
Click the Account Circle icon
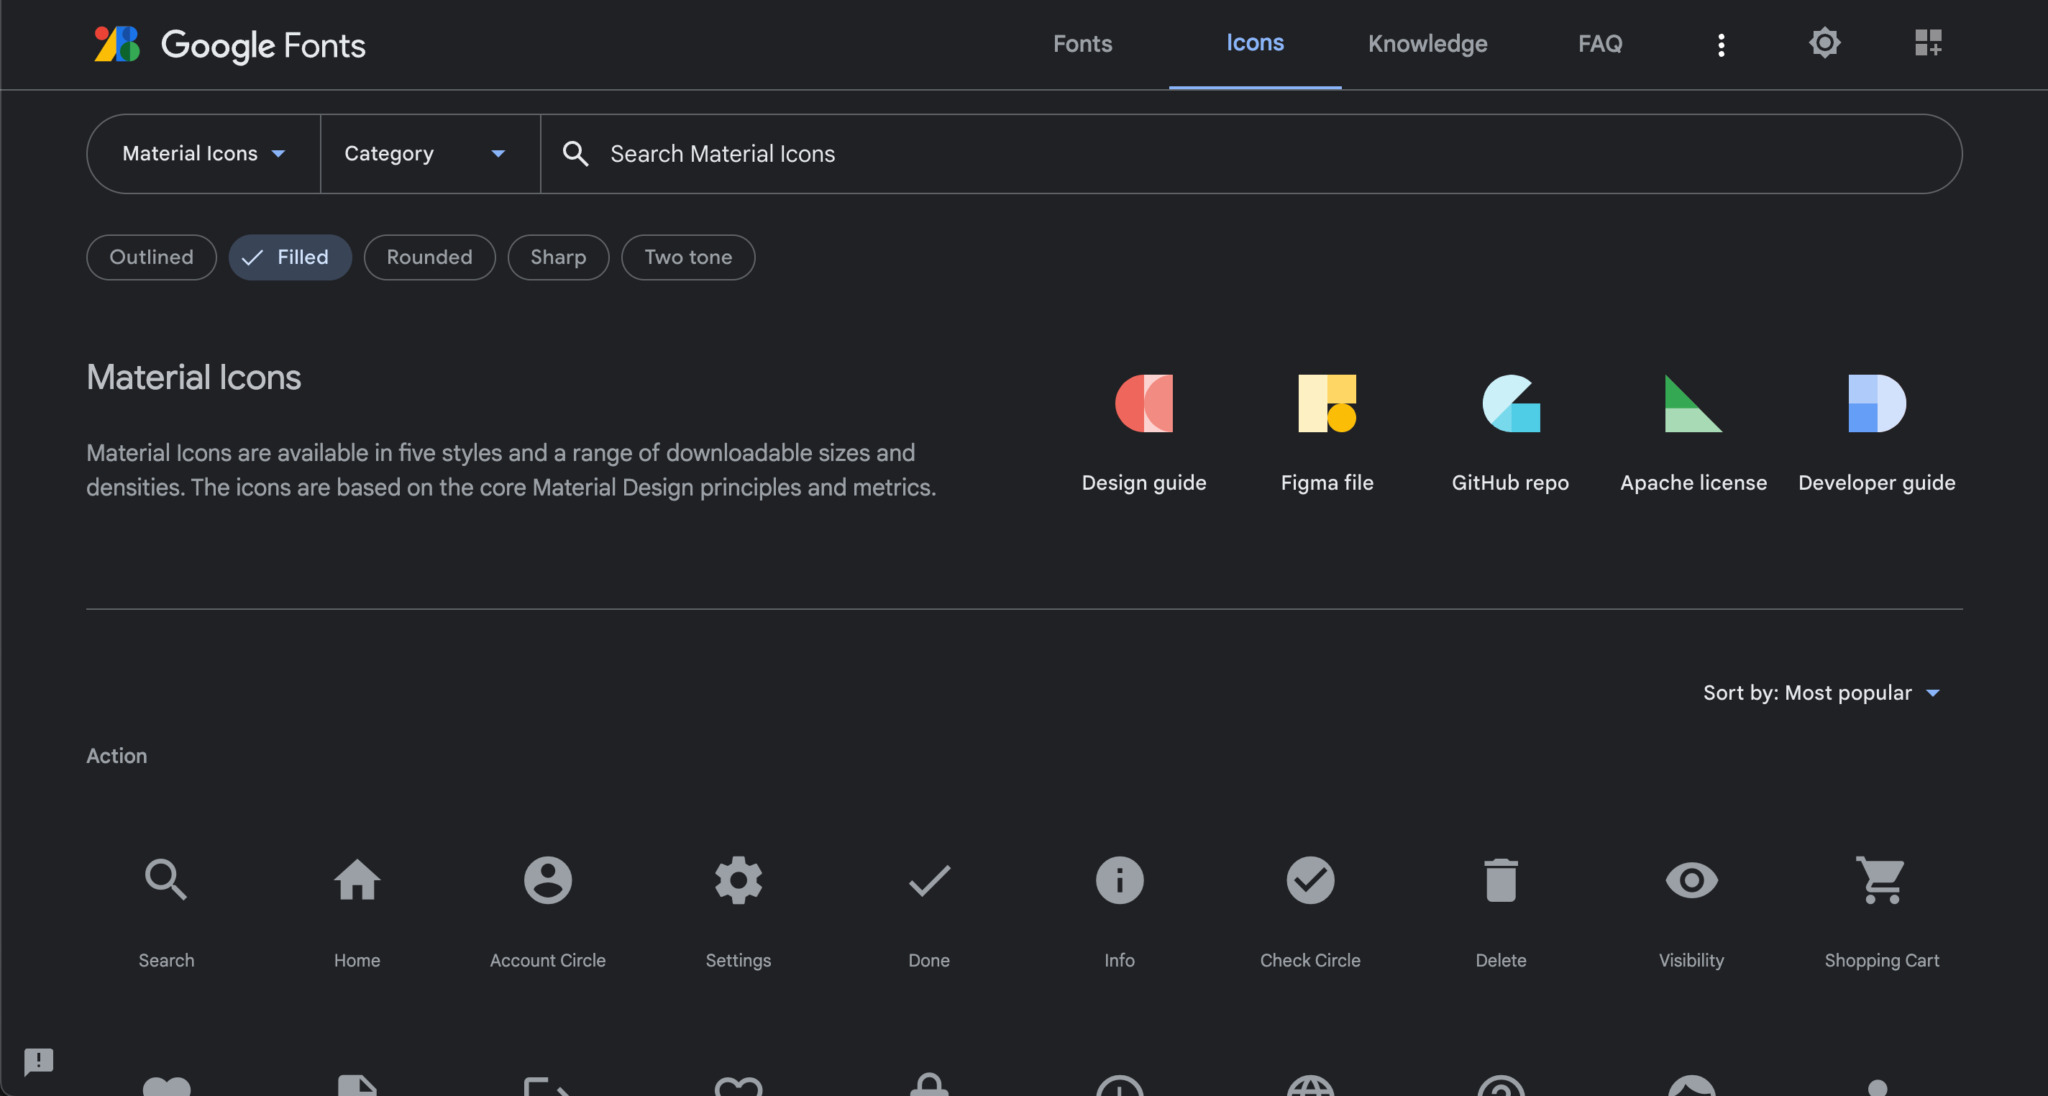[547, 881]
